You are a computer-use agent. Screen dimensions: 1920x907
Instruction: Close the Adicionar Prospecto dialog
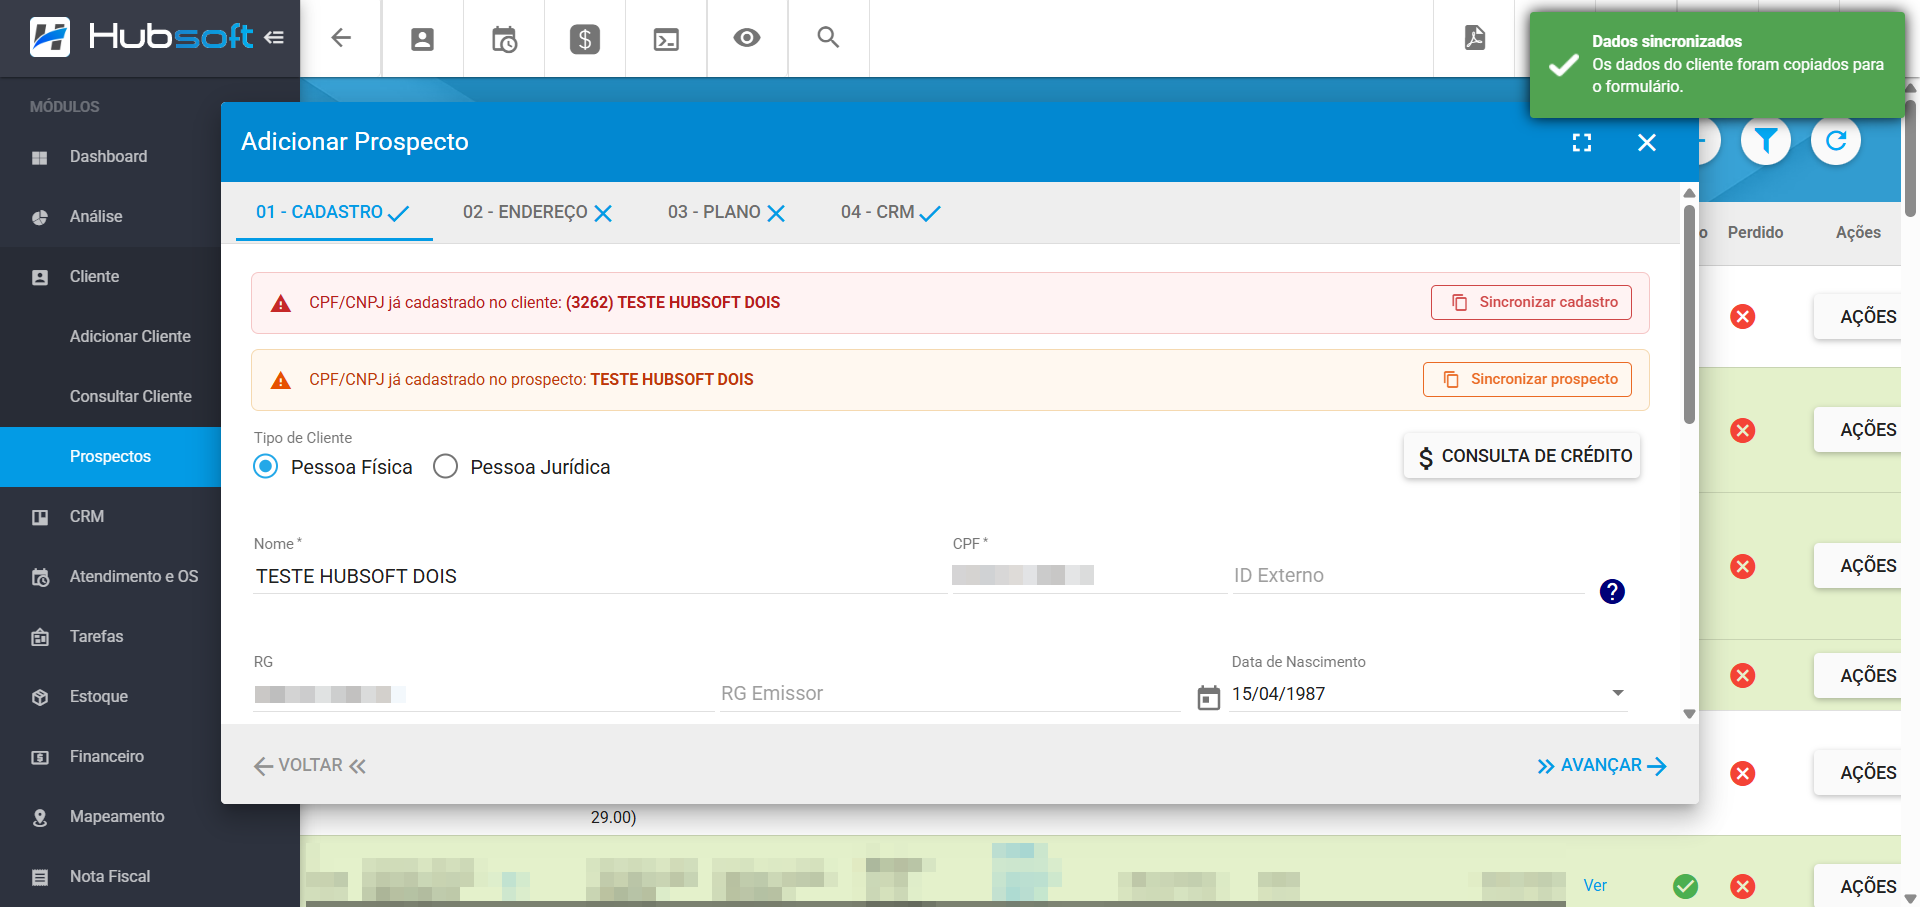click(x=1647, y=143)
